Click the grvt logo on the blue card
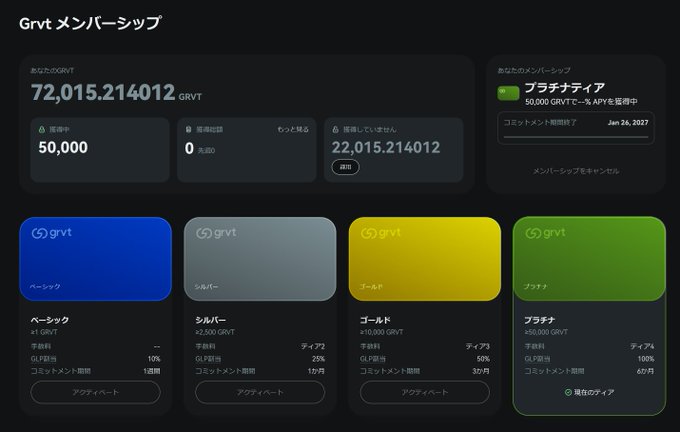The height and width of the screenshot is (432, 680). tap(52, 233)
